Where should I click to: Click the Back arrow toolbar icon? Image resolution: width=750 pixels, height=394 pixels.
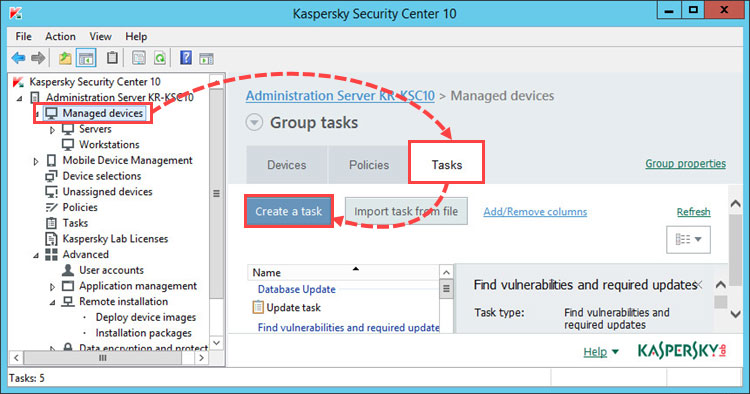[x=18, y=58]
